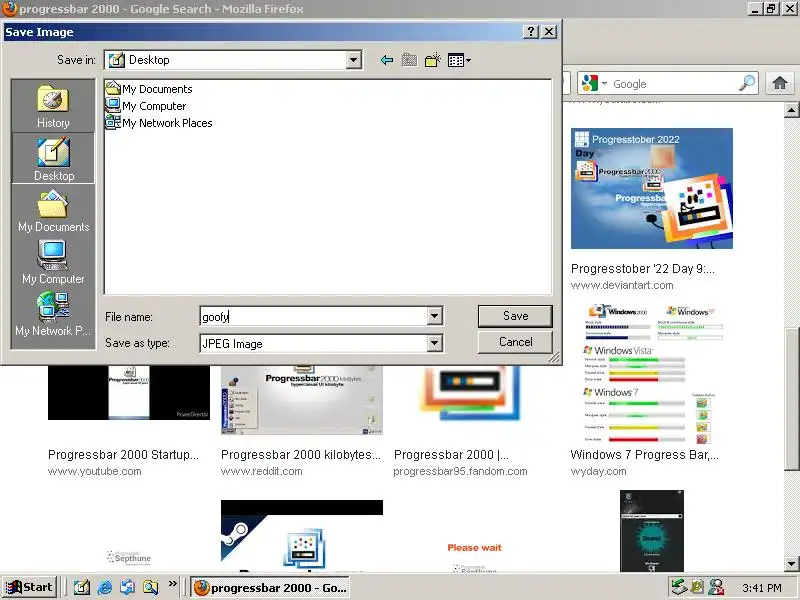This screenshot has height=600, width=800.
Task: Click the vertical scrollbar thumb
Action: (x=791, y=399)
